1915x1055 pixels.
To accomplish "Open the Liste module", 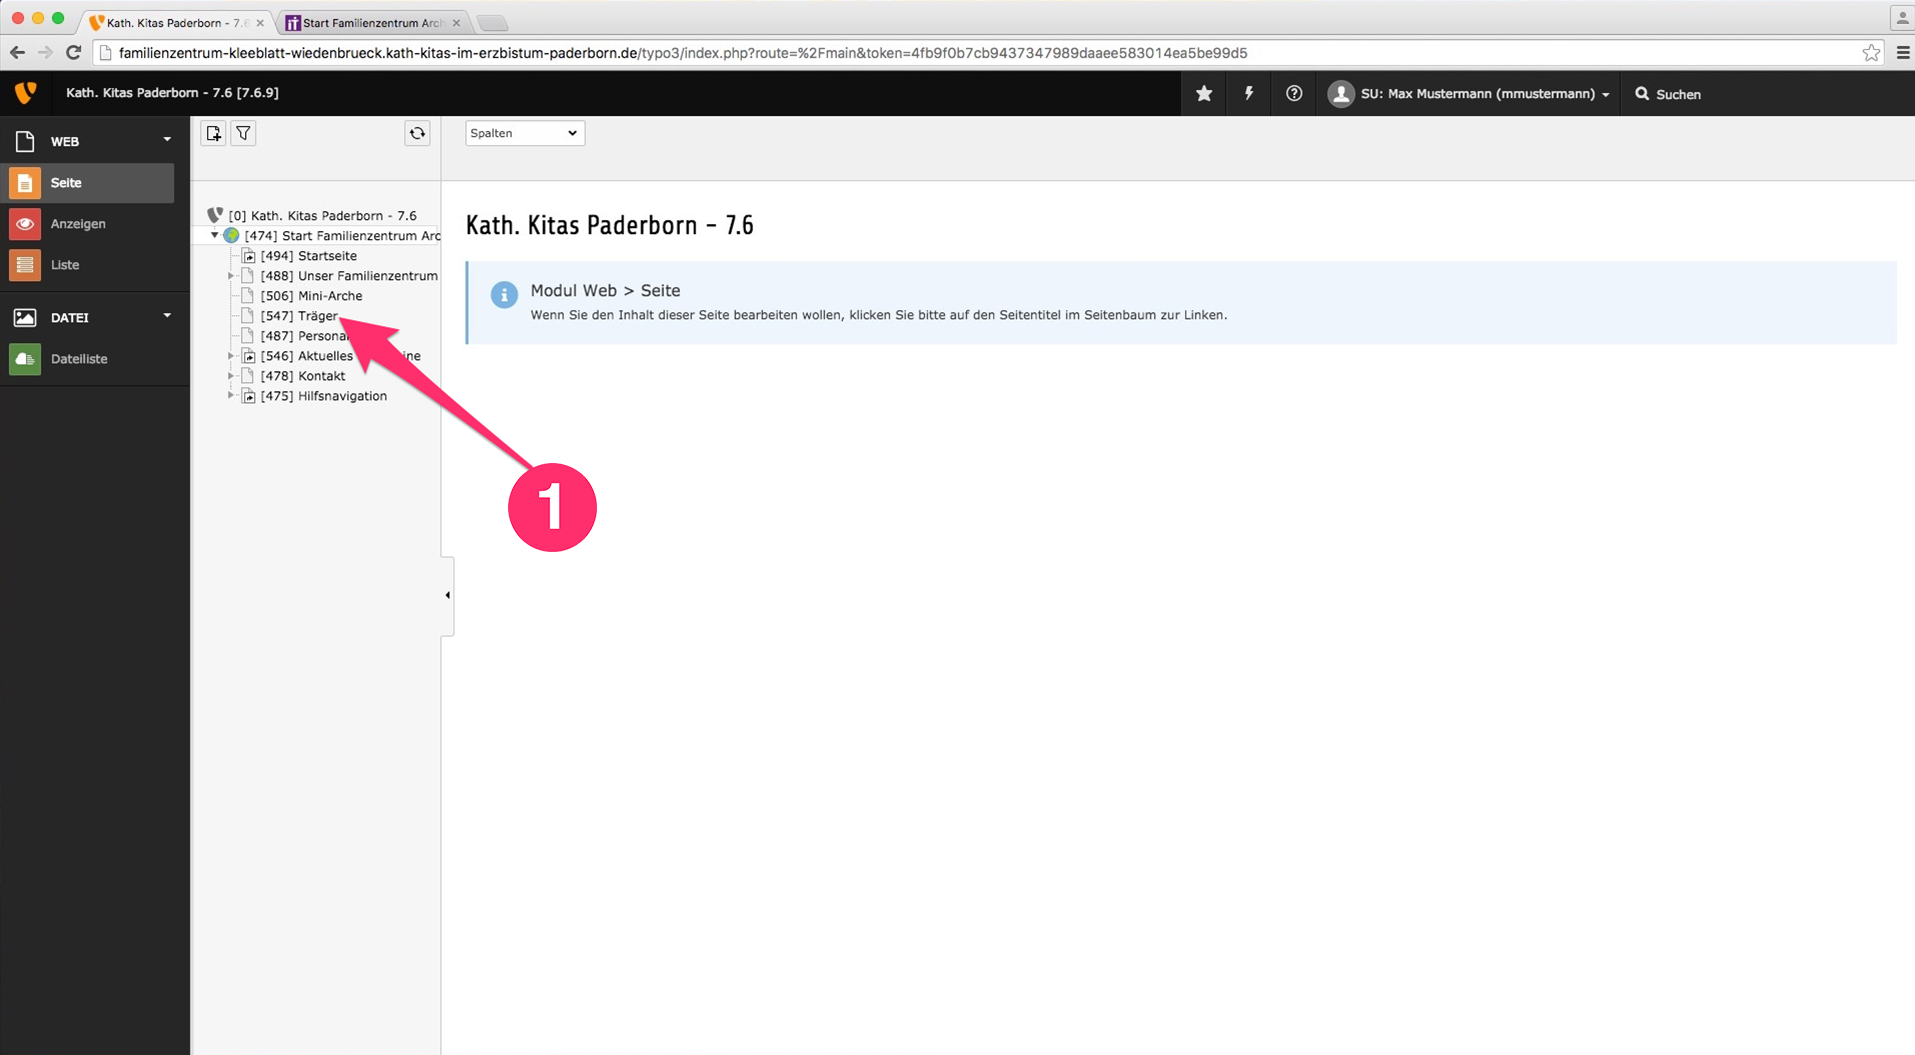I will 65,265.
